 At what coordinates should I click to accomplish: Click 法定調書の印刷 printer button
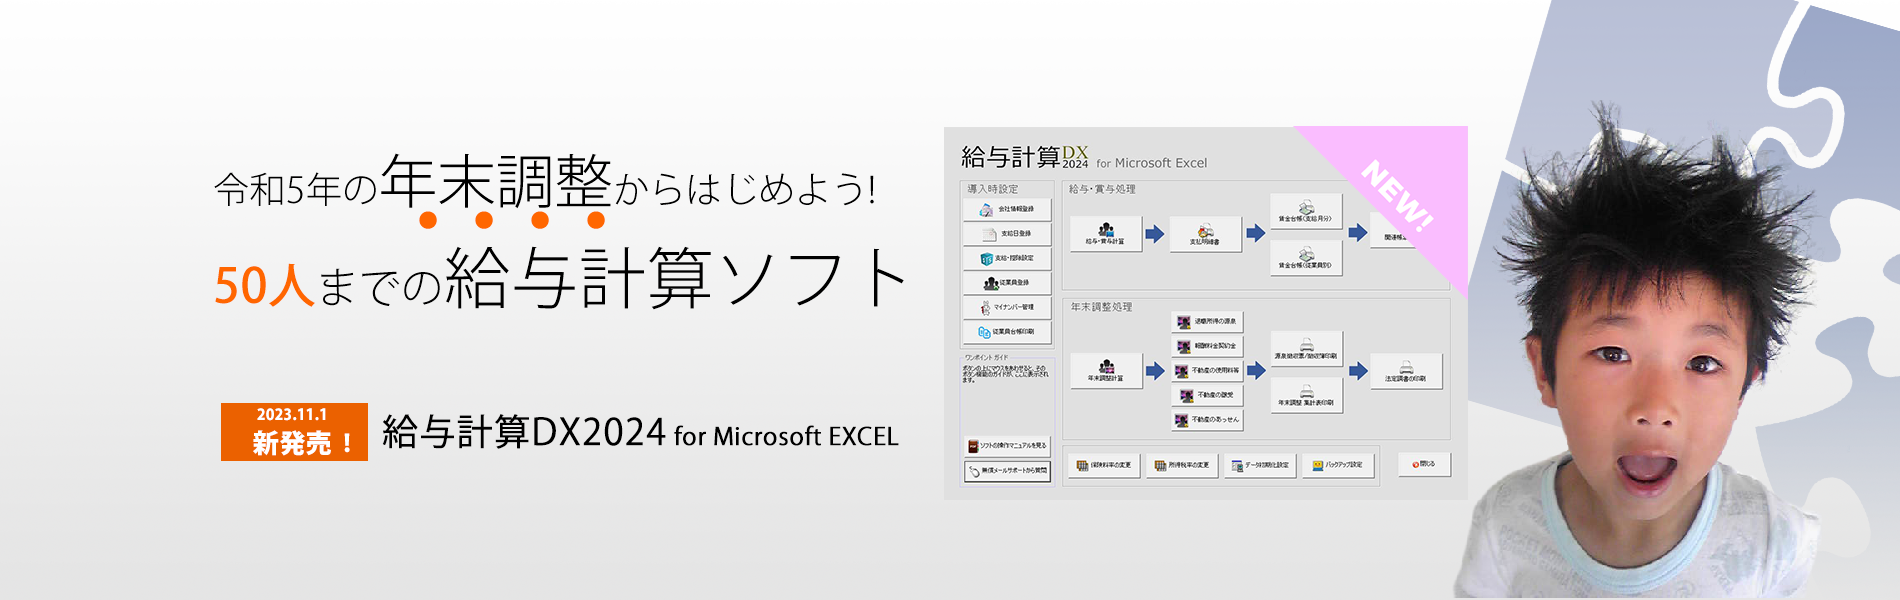tap(1405, 371)
